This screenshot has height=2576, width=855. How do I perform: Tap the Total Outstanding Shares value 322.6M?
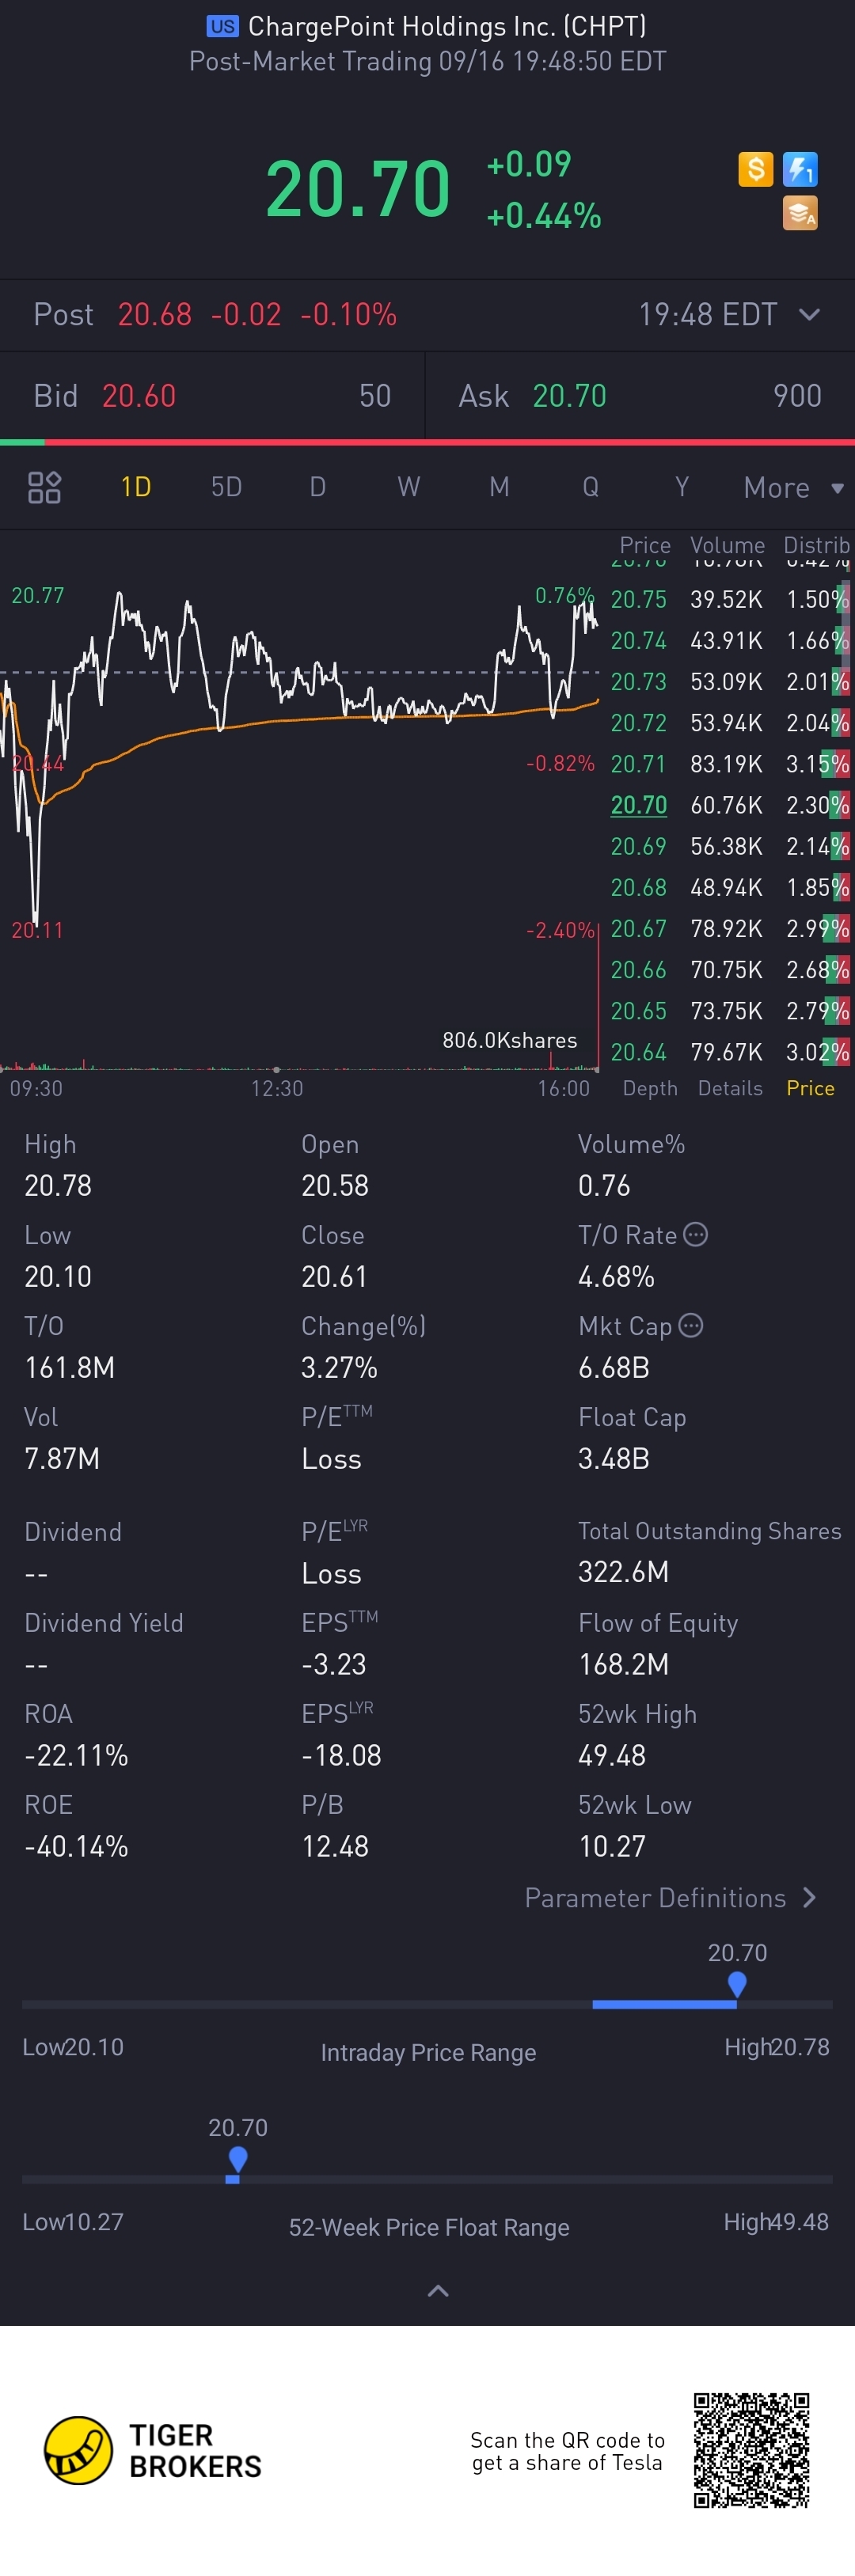point(623,1572)
